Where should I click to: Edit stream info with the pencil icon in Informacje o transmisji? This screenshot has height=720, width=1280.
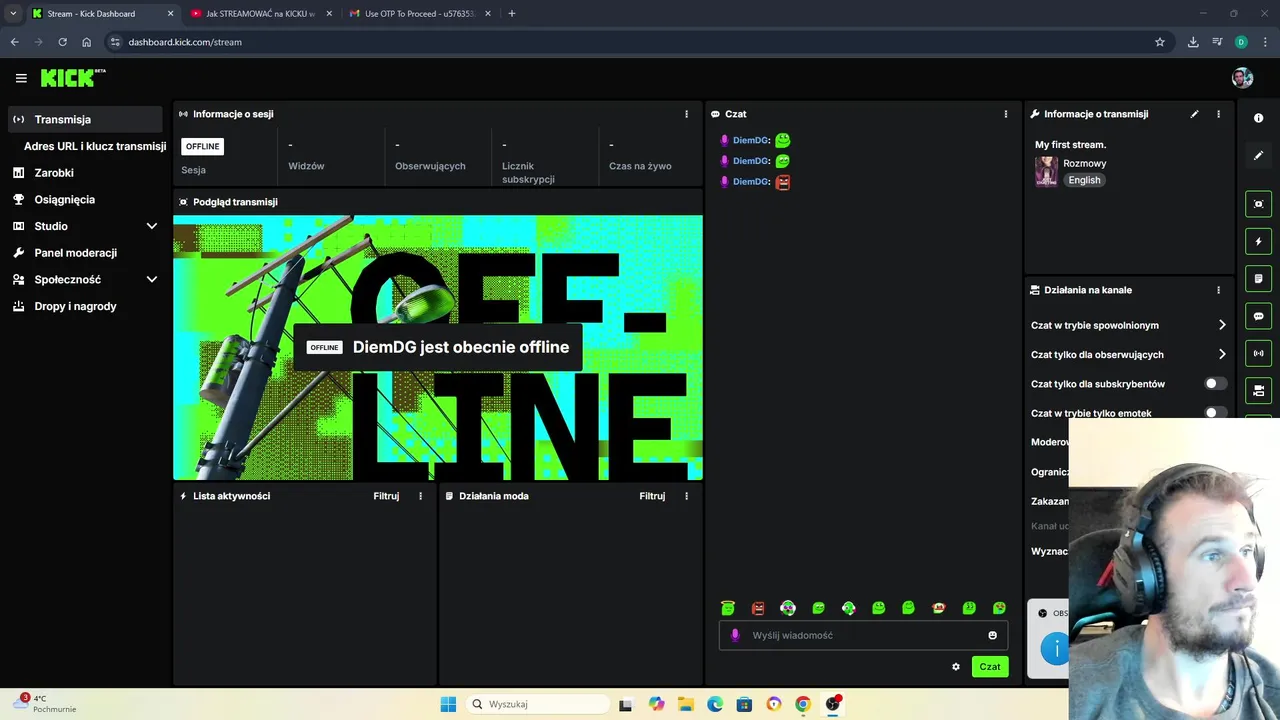click(1194, 114)
